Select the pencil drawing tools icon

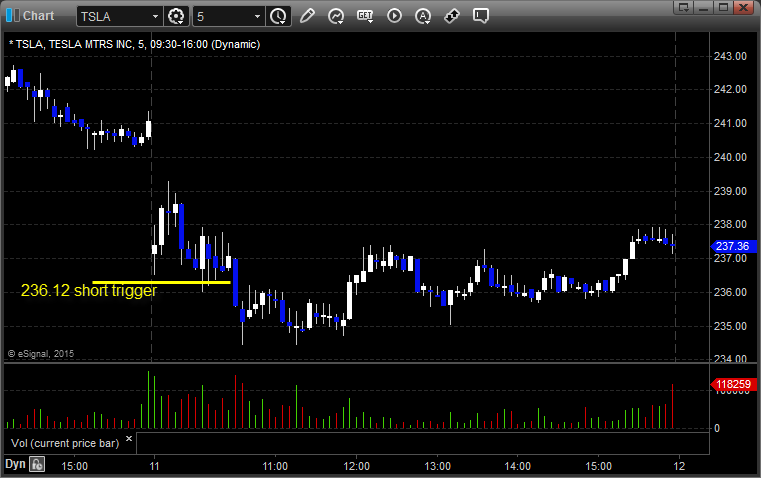tap(307, 16)
